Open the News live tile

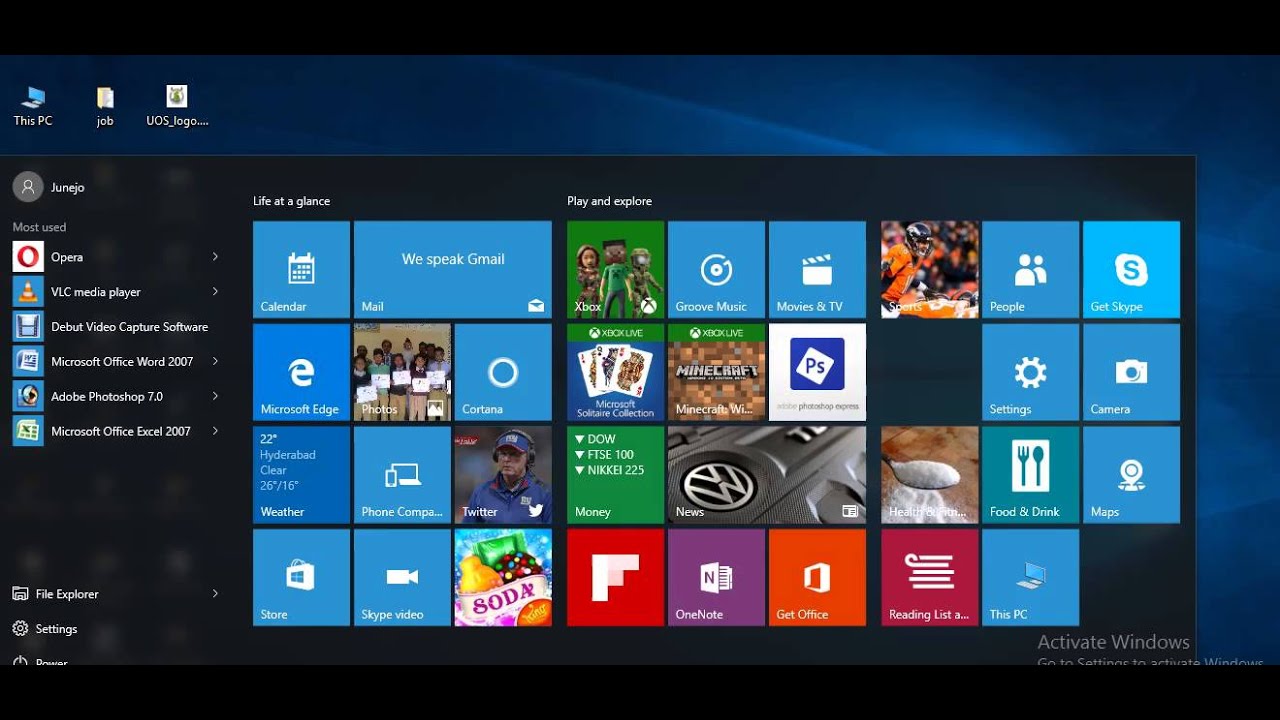(767, 475)
